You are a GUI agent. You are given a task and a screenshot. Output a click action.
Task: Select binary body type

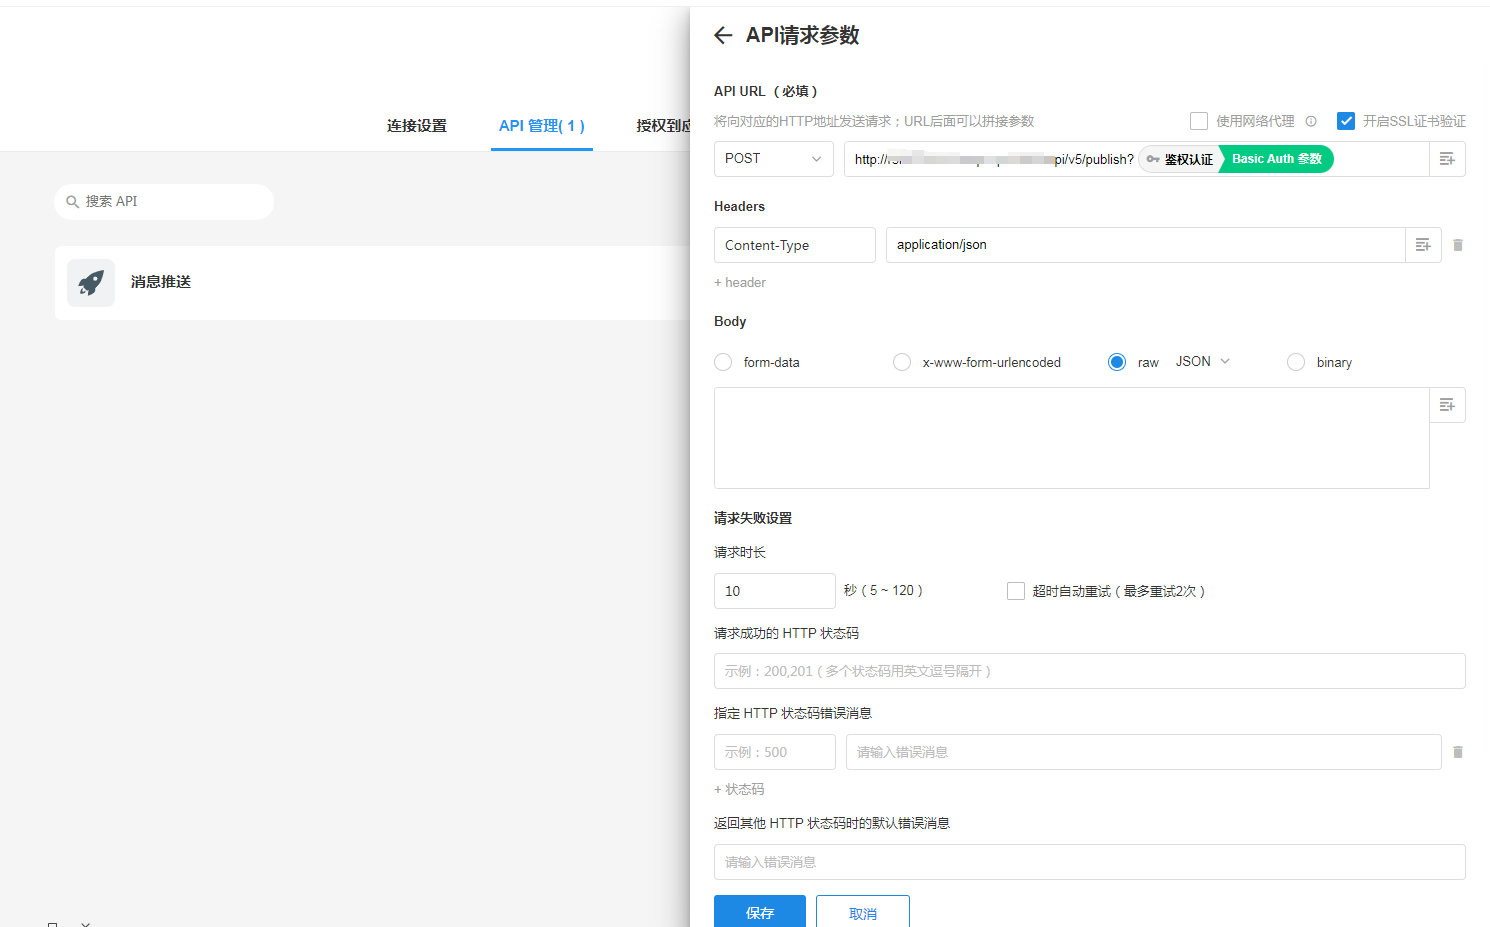point(1296,362)
